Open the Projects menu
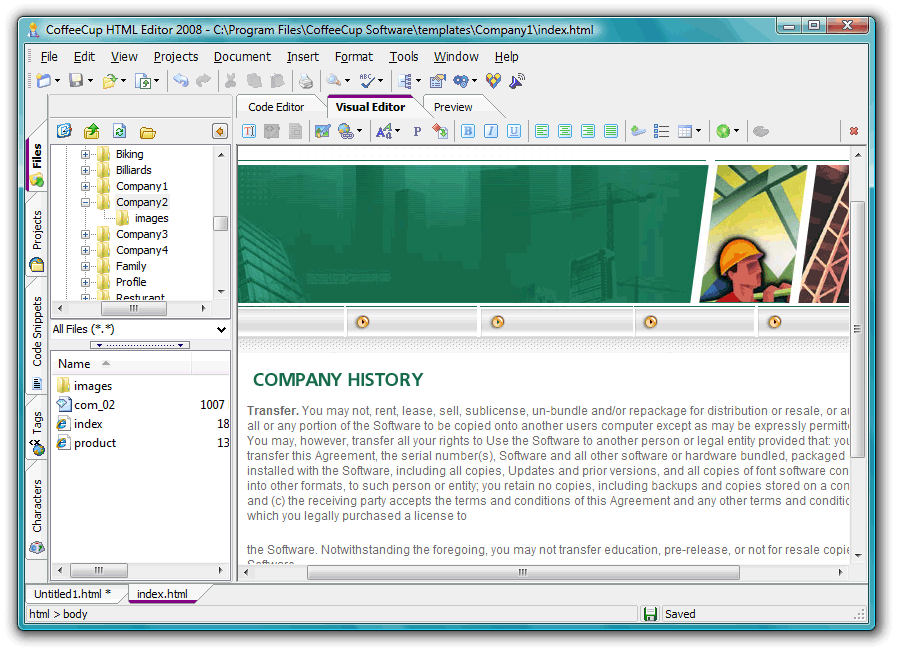The image size is (900, 653). coord(176,57)
